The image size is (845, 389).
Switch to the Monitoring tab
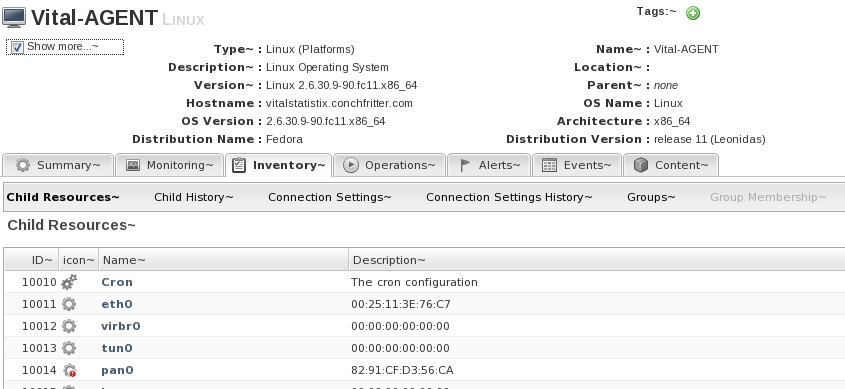169,165
